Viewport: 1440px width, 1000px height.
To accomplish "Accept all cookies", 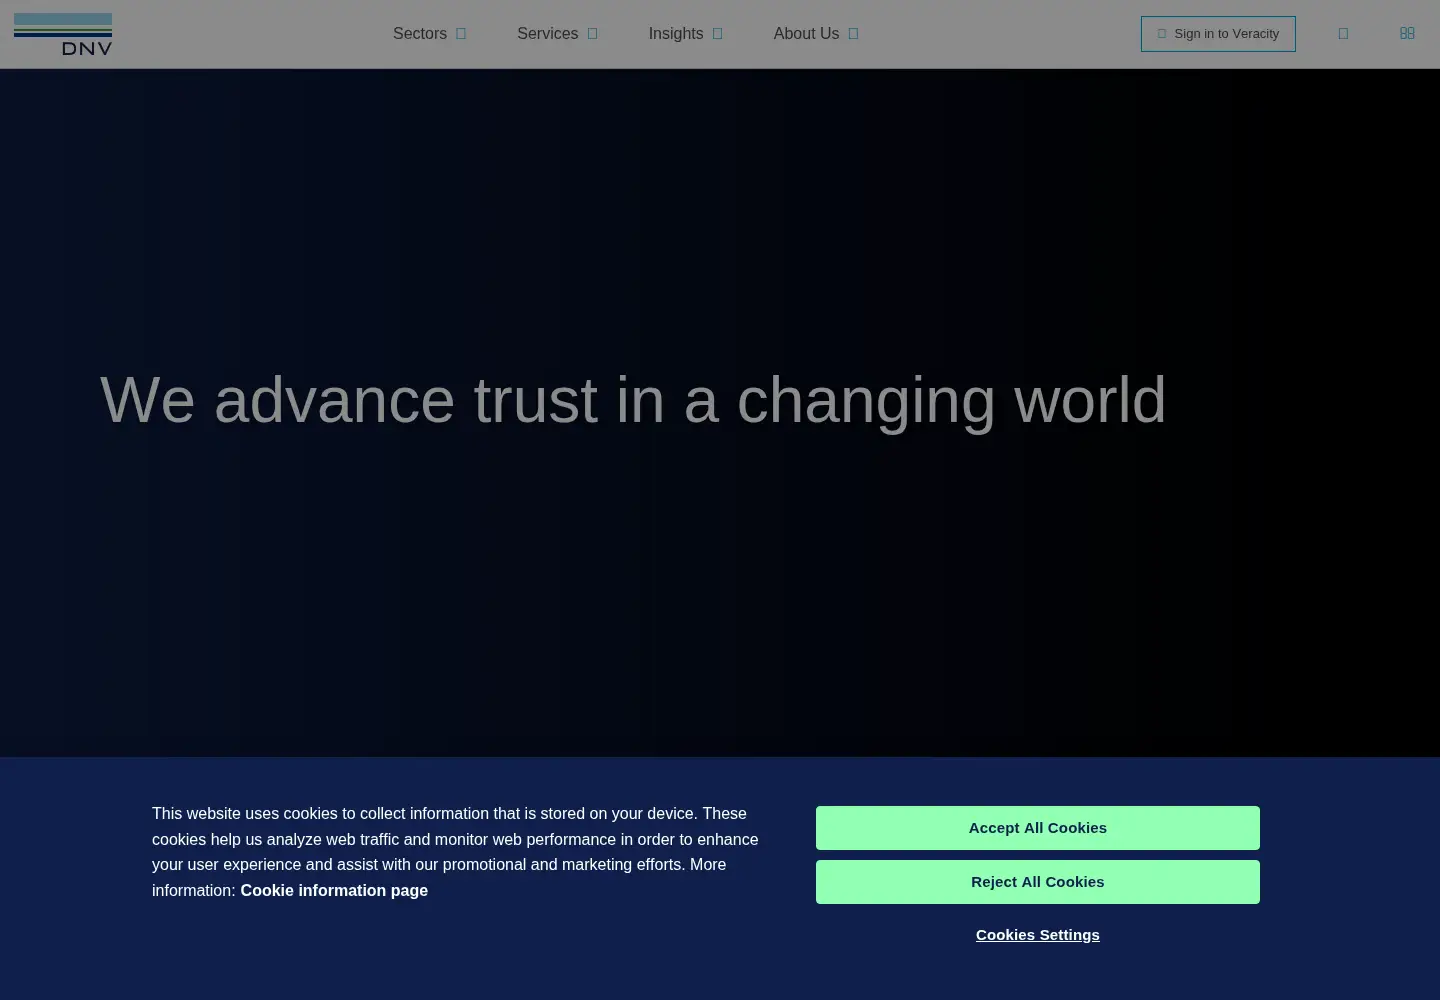I will tap(1038, 828).
